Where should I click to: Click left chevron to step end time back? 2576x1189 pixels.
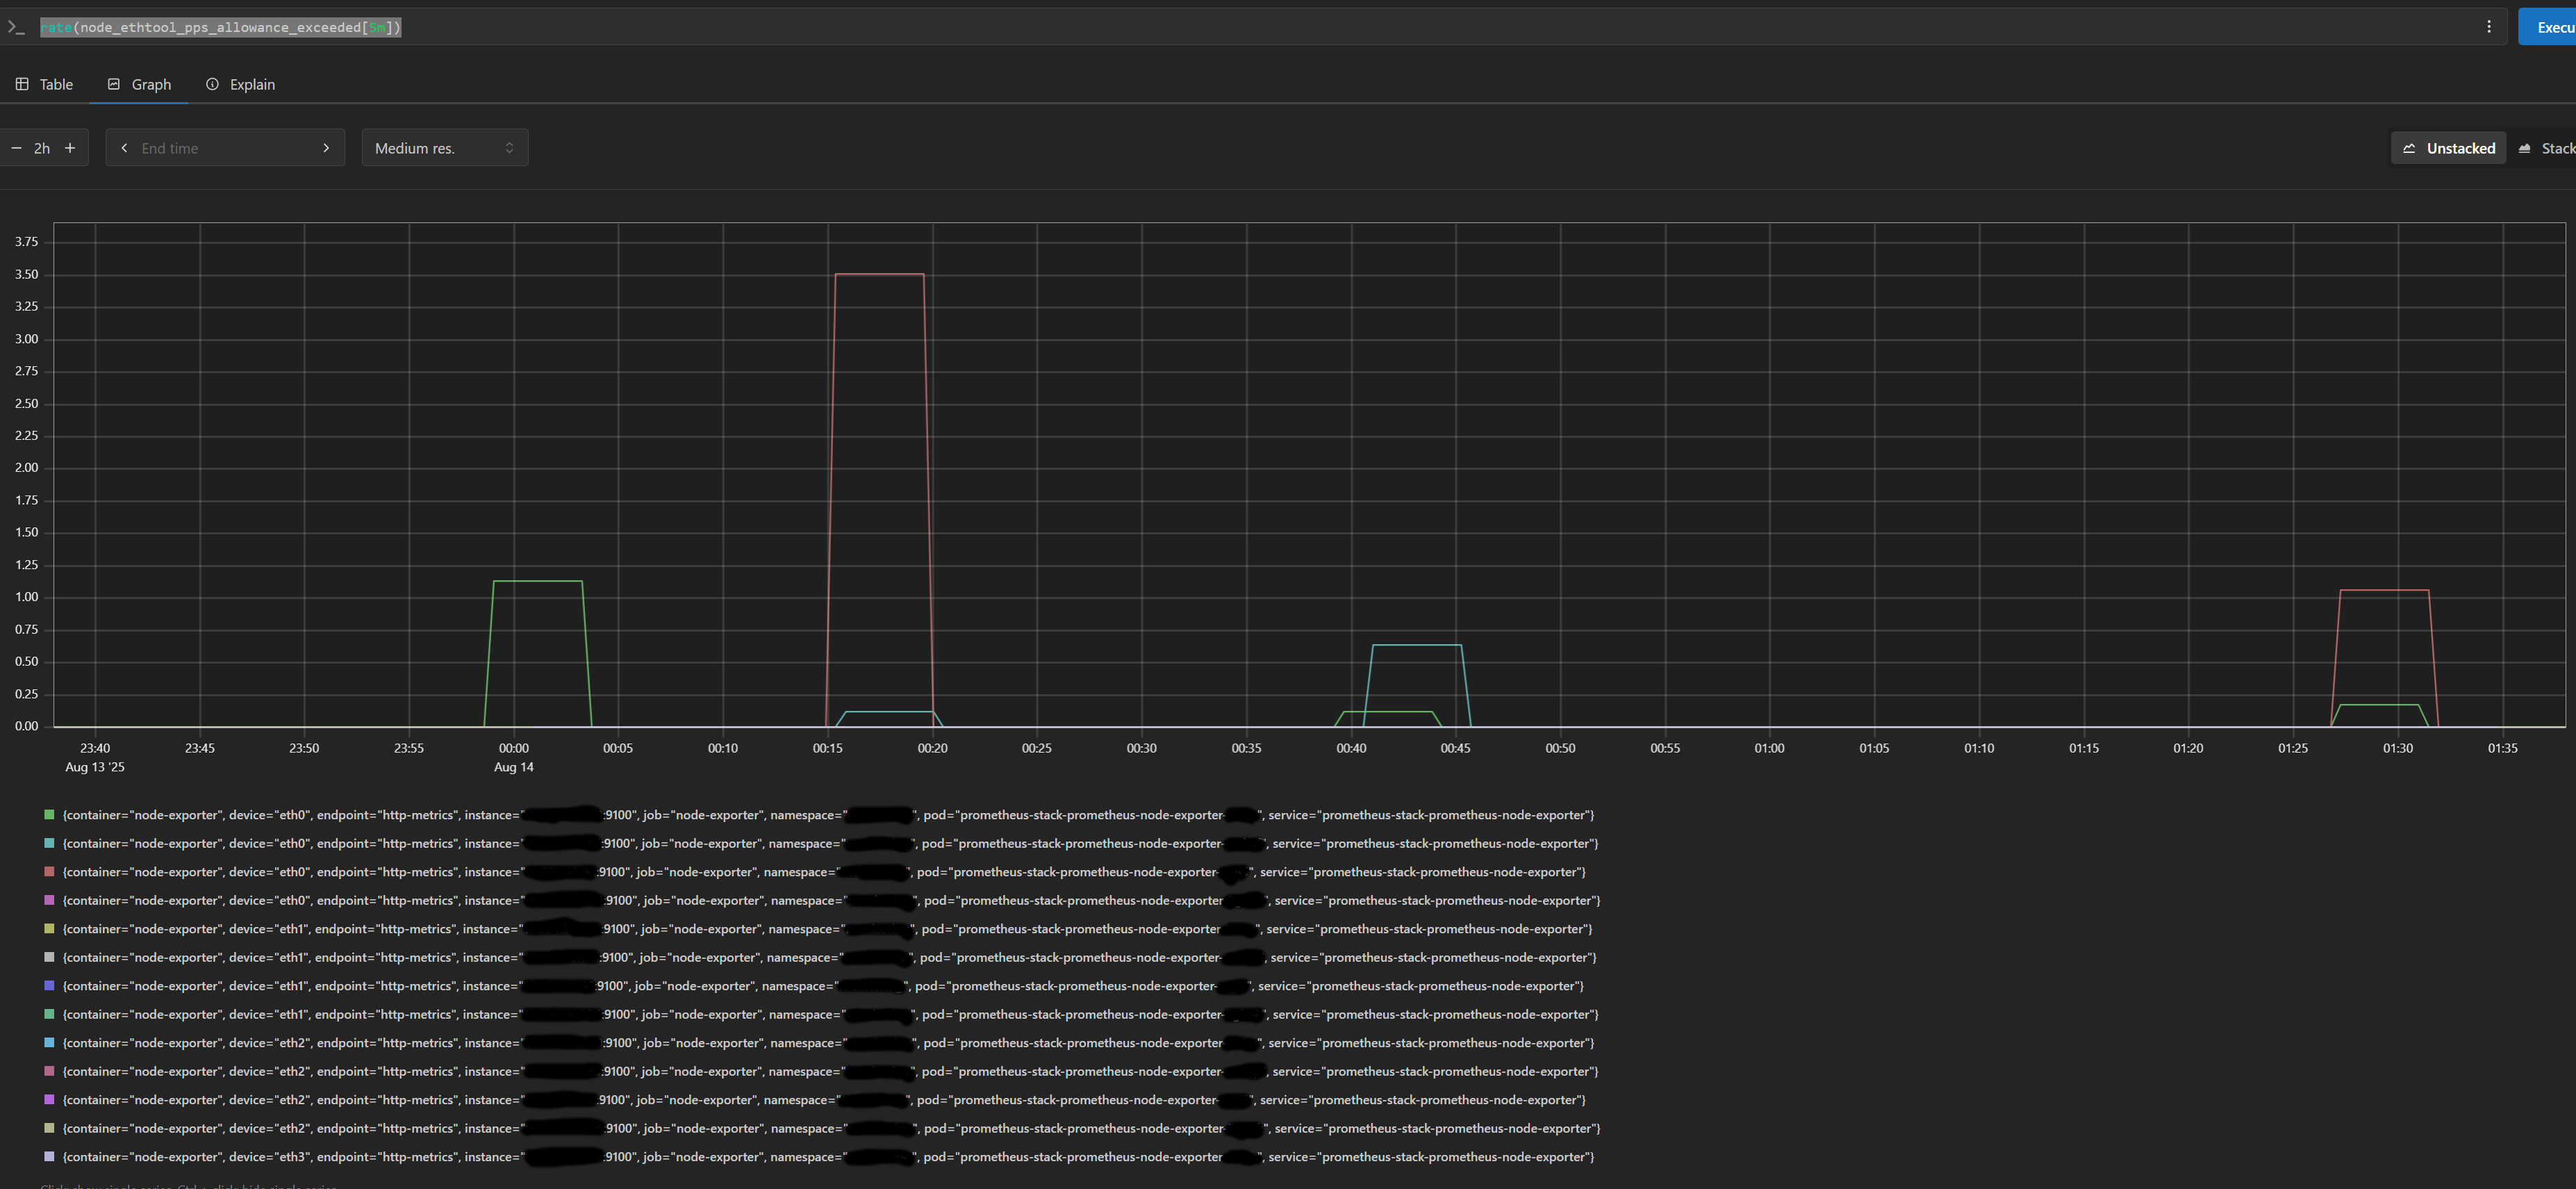coord(124,147)
